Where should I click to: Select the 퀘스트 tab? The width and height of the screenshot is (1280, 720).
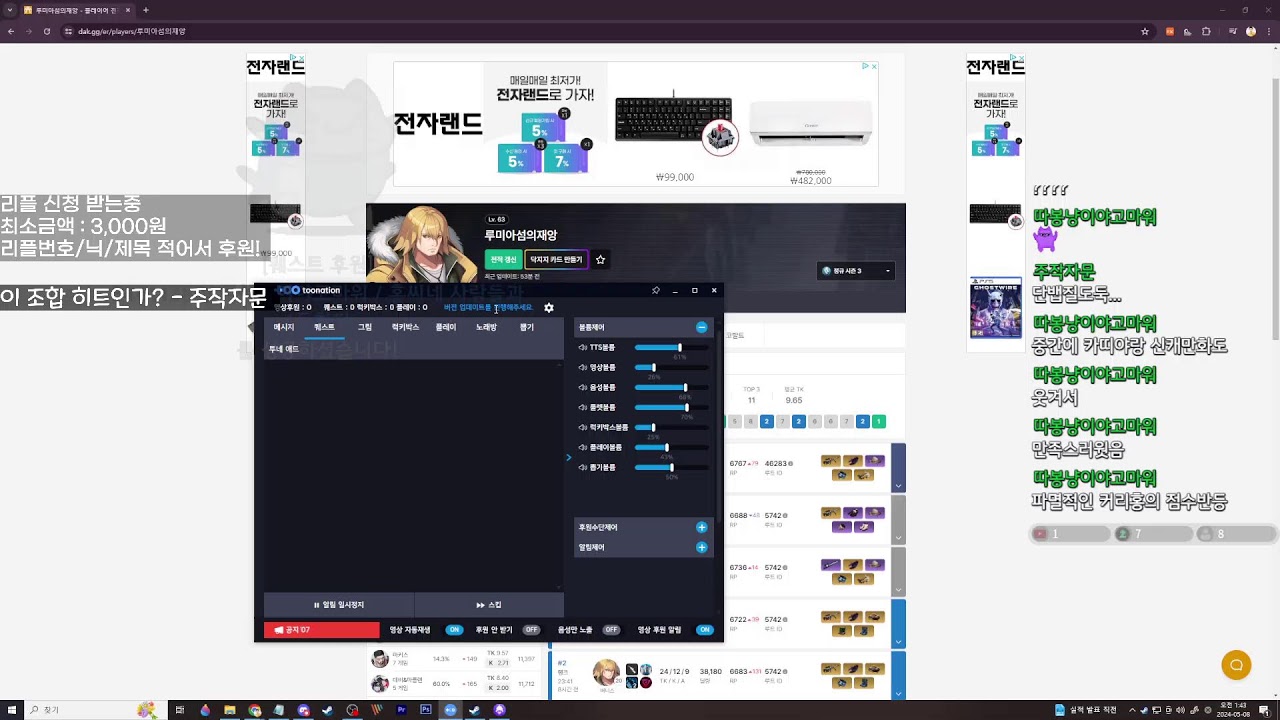(324, 327)
